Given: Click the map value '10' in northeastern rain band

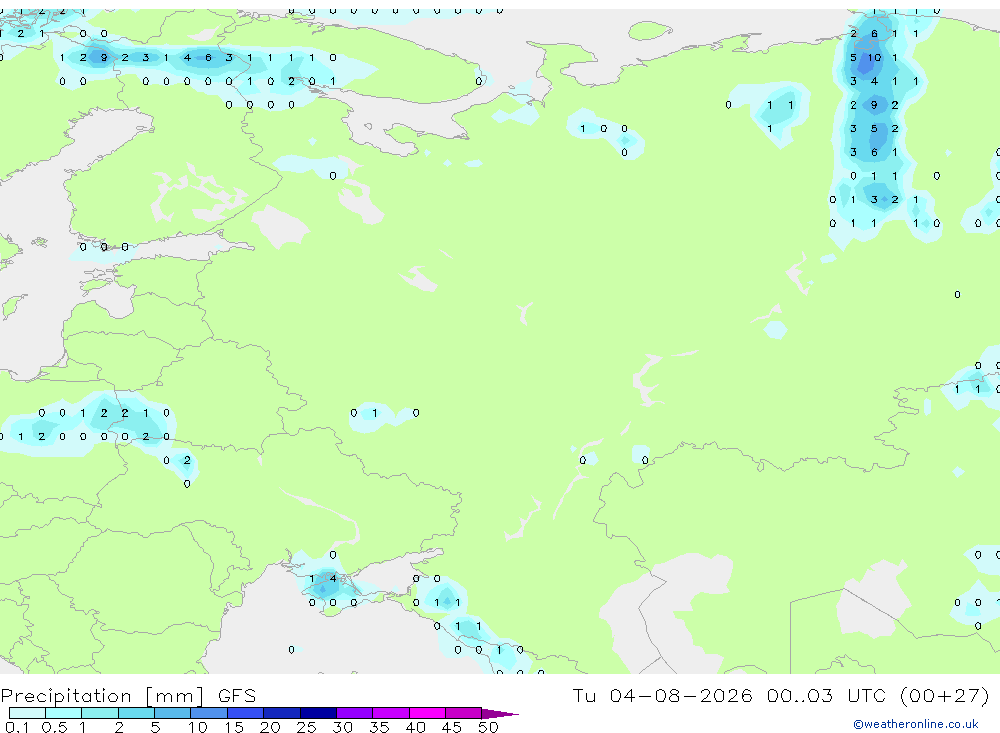Looking at the screenshot, I should coord(874,57).
